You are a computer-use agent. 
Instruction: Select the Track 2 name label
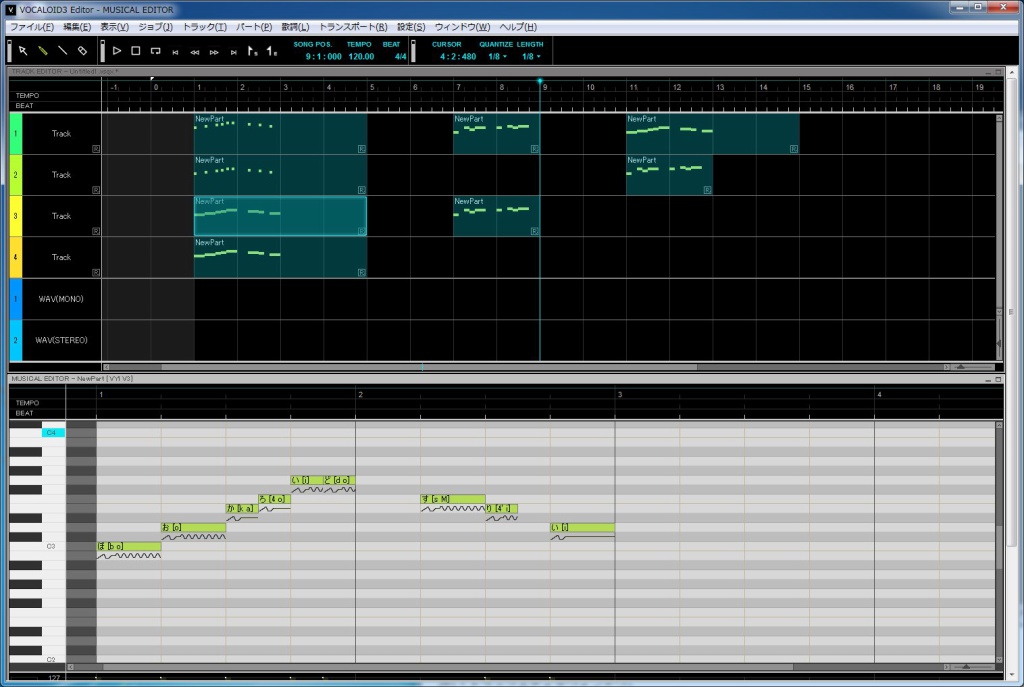click(x=61, y=175)
